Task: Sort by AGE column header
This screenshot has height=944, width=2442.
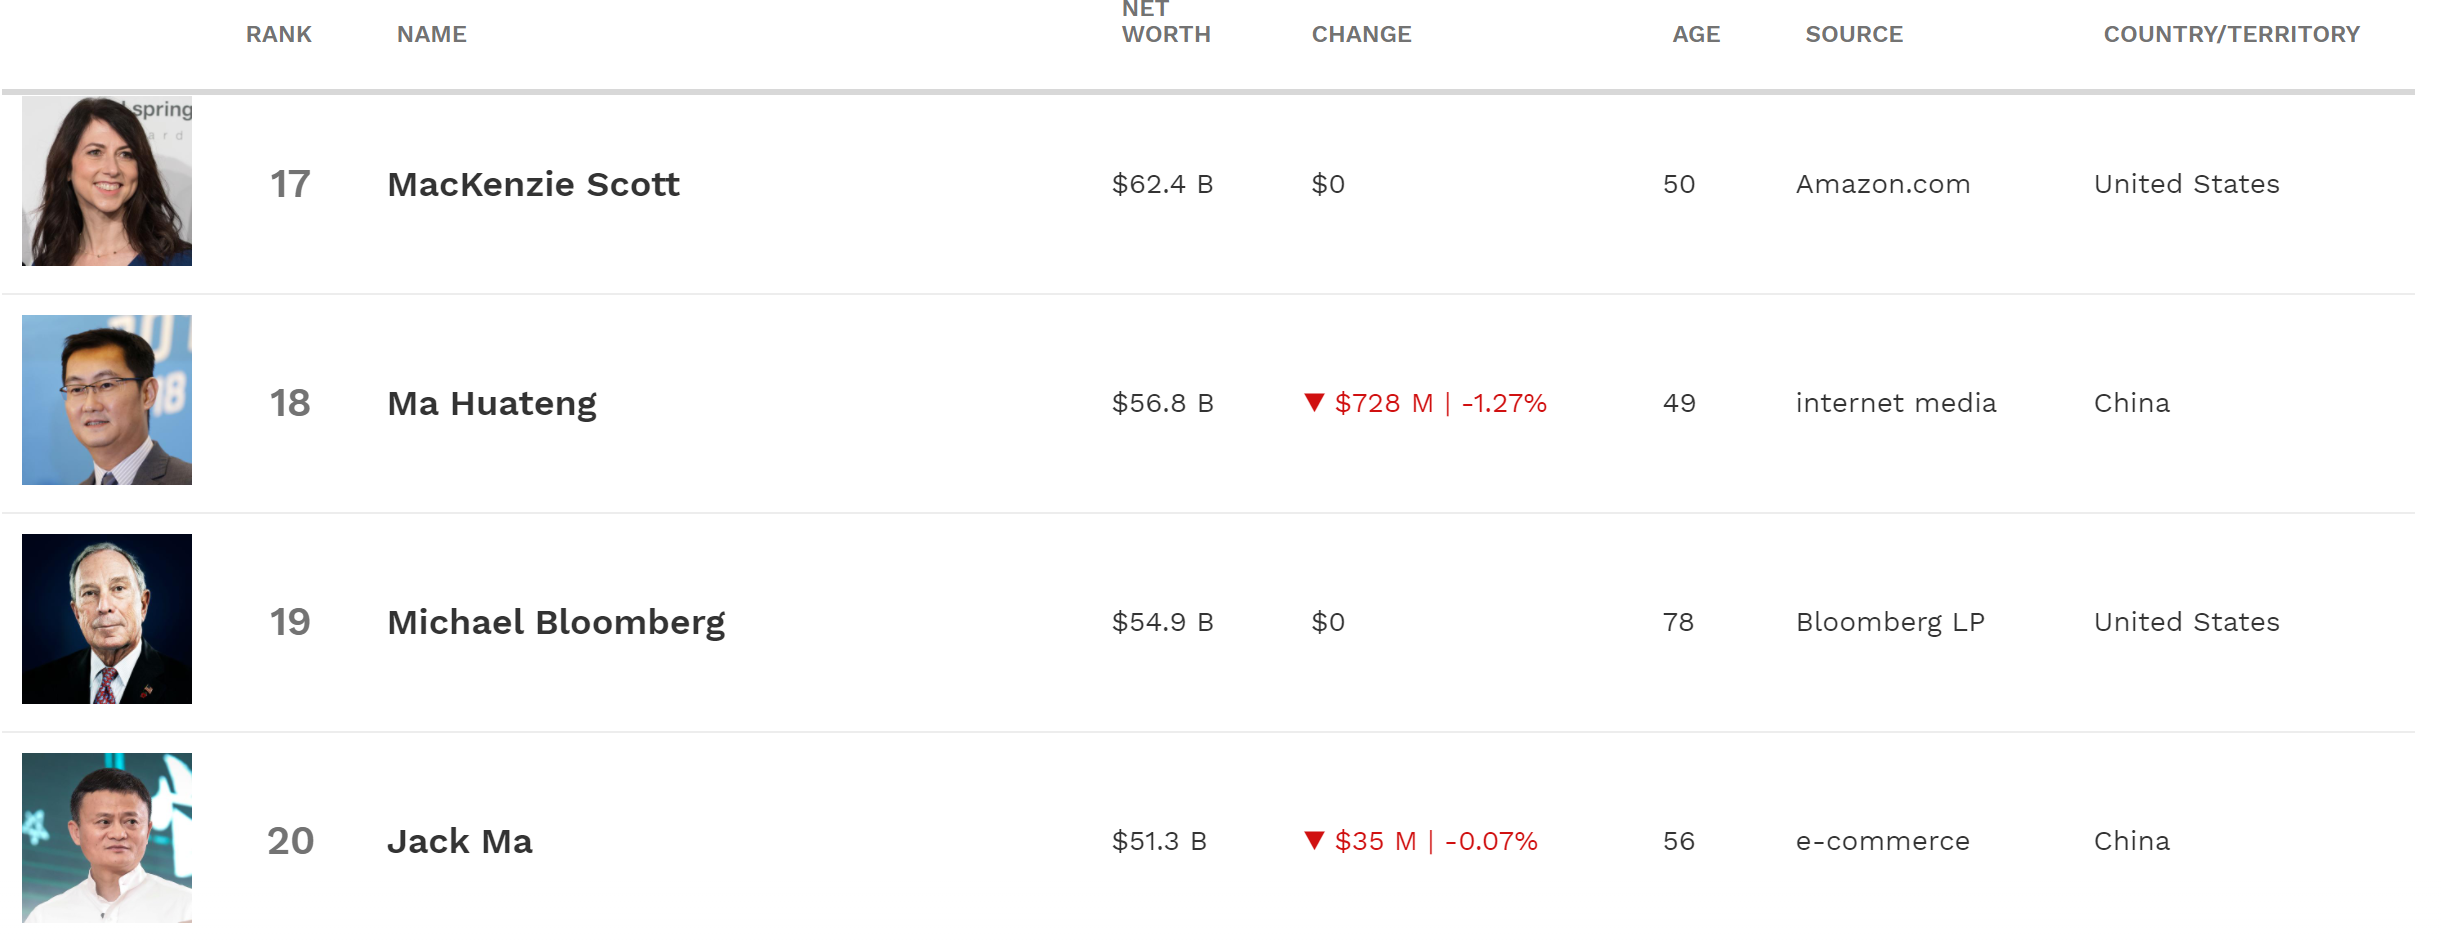Action: pos(1696,35)
